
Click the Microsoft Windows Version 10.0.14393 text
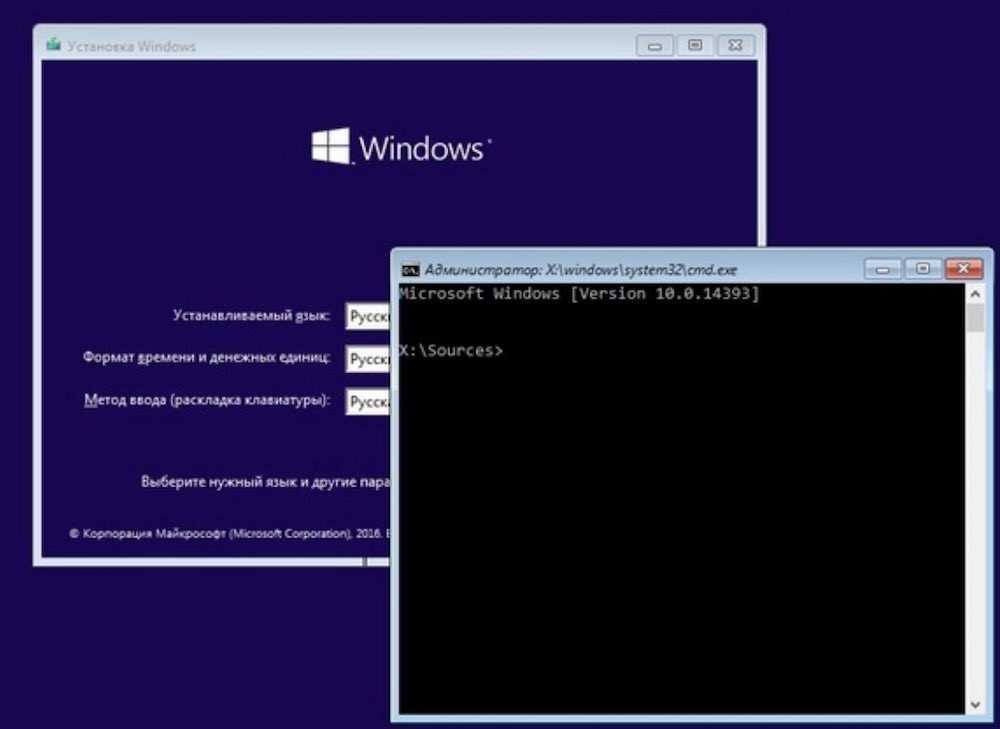[579, 293]
